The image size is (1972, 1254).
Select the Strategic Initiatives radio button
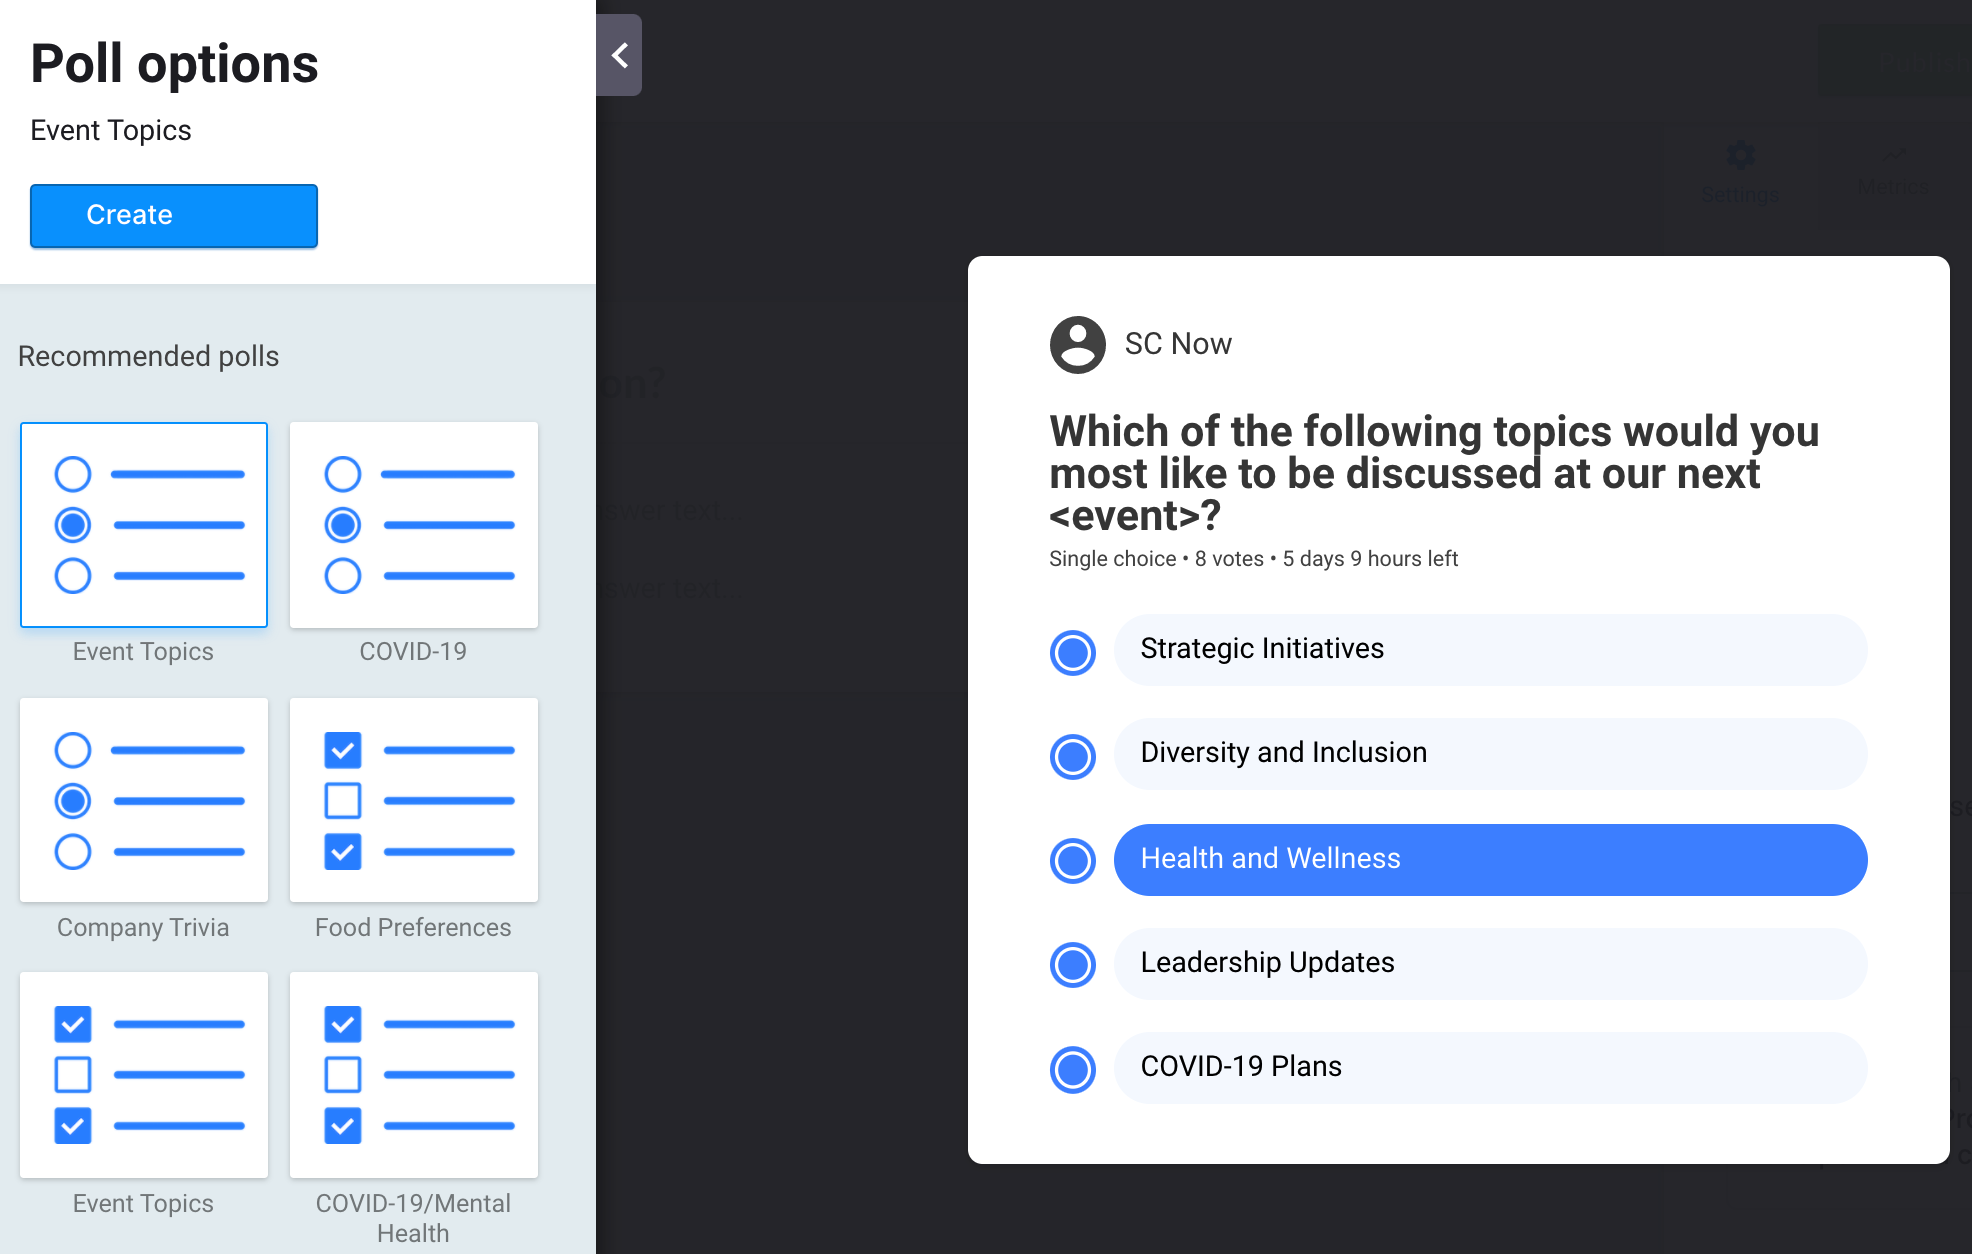1073,653
